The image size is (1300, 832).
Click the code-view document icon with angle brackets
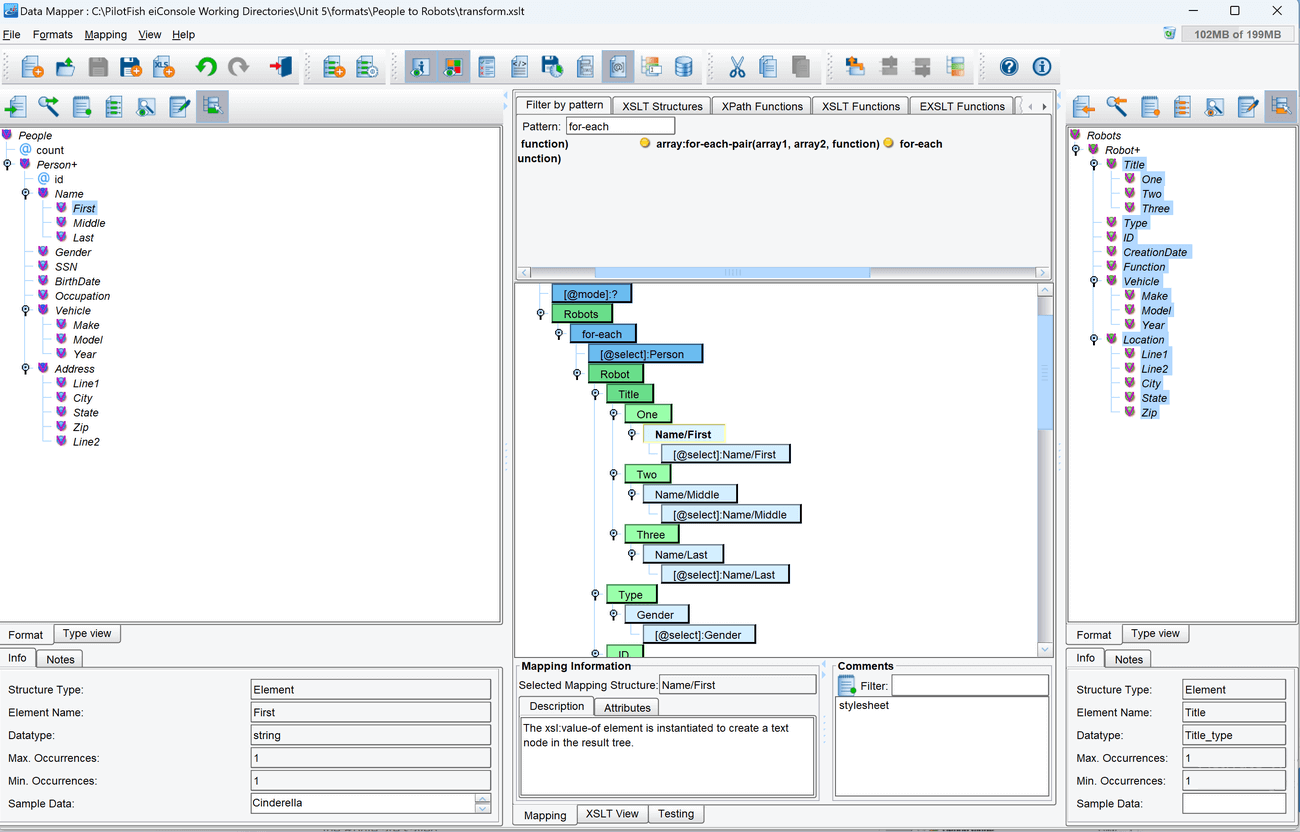[519, 67]
